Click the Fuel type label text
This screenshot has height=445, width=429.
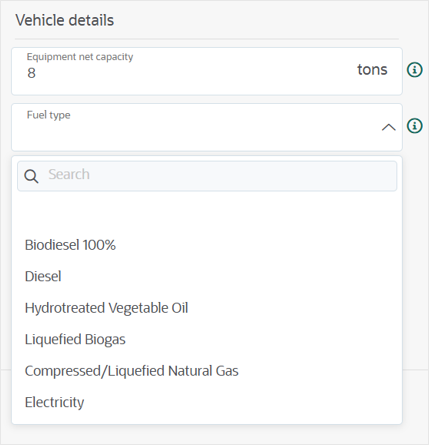[x=49, y=115]
